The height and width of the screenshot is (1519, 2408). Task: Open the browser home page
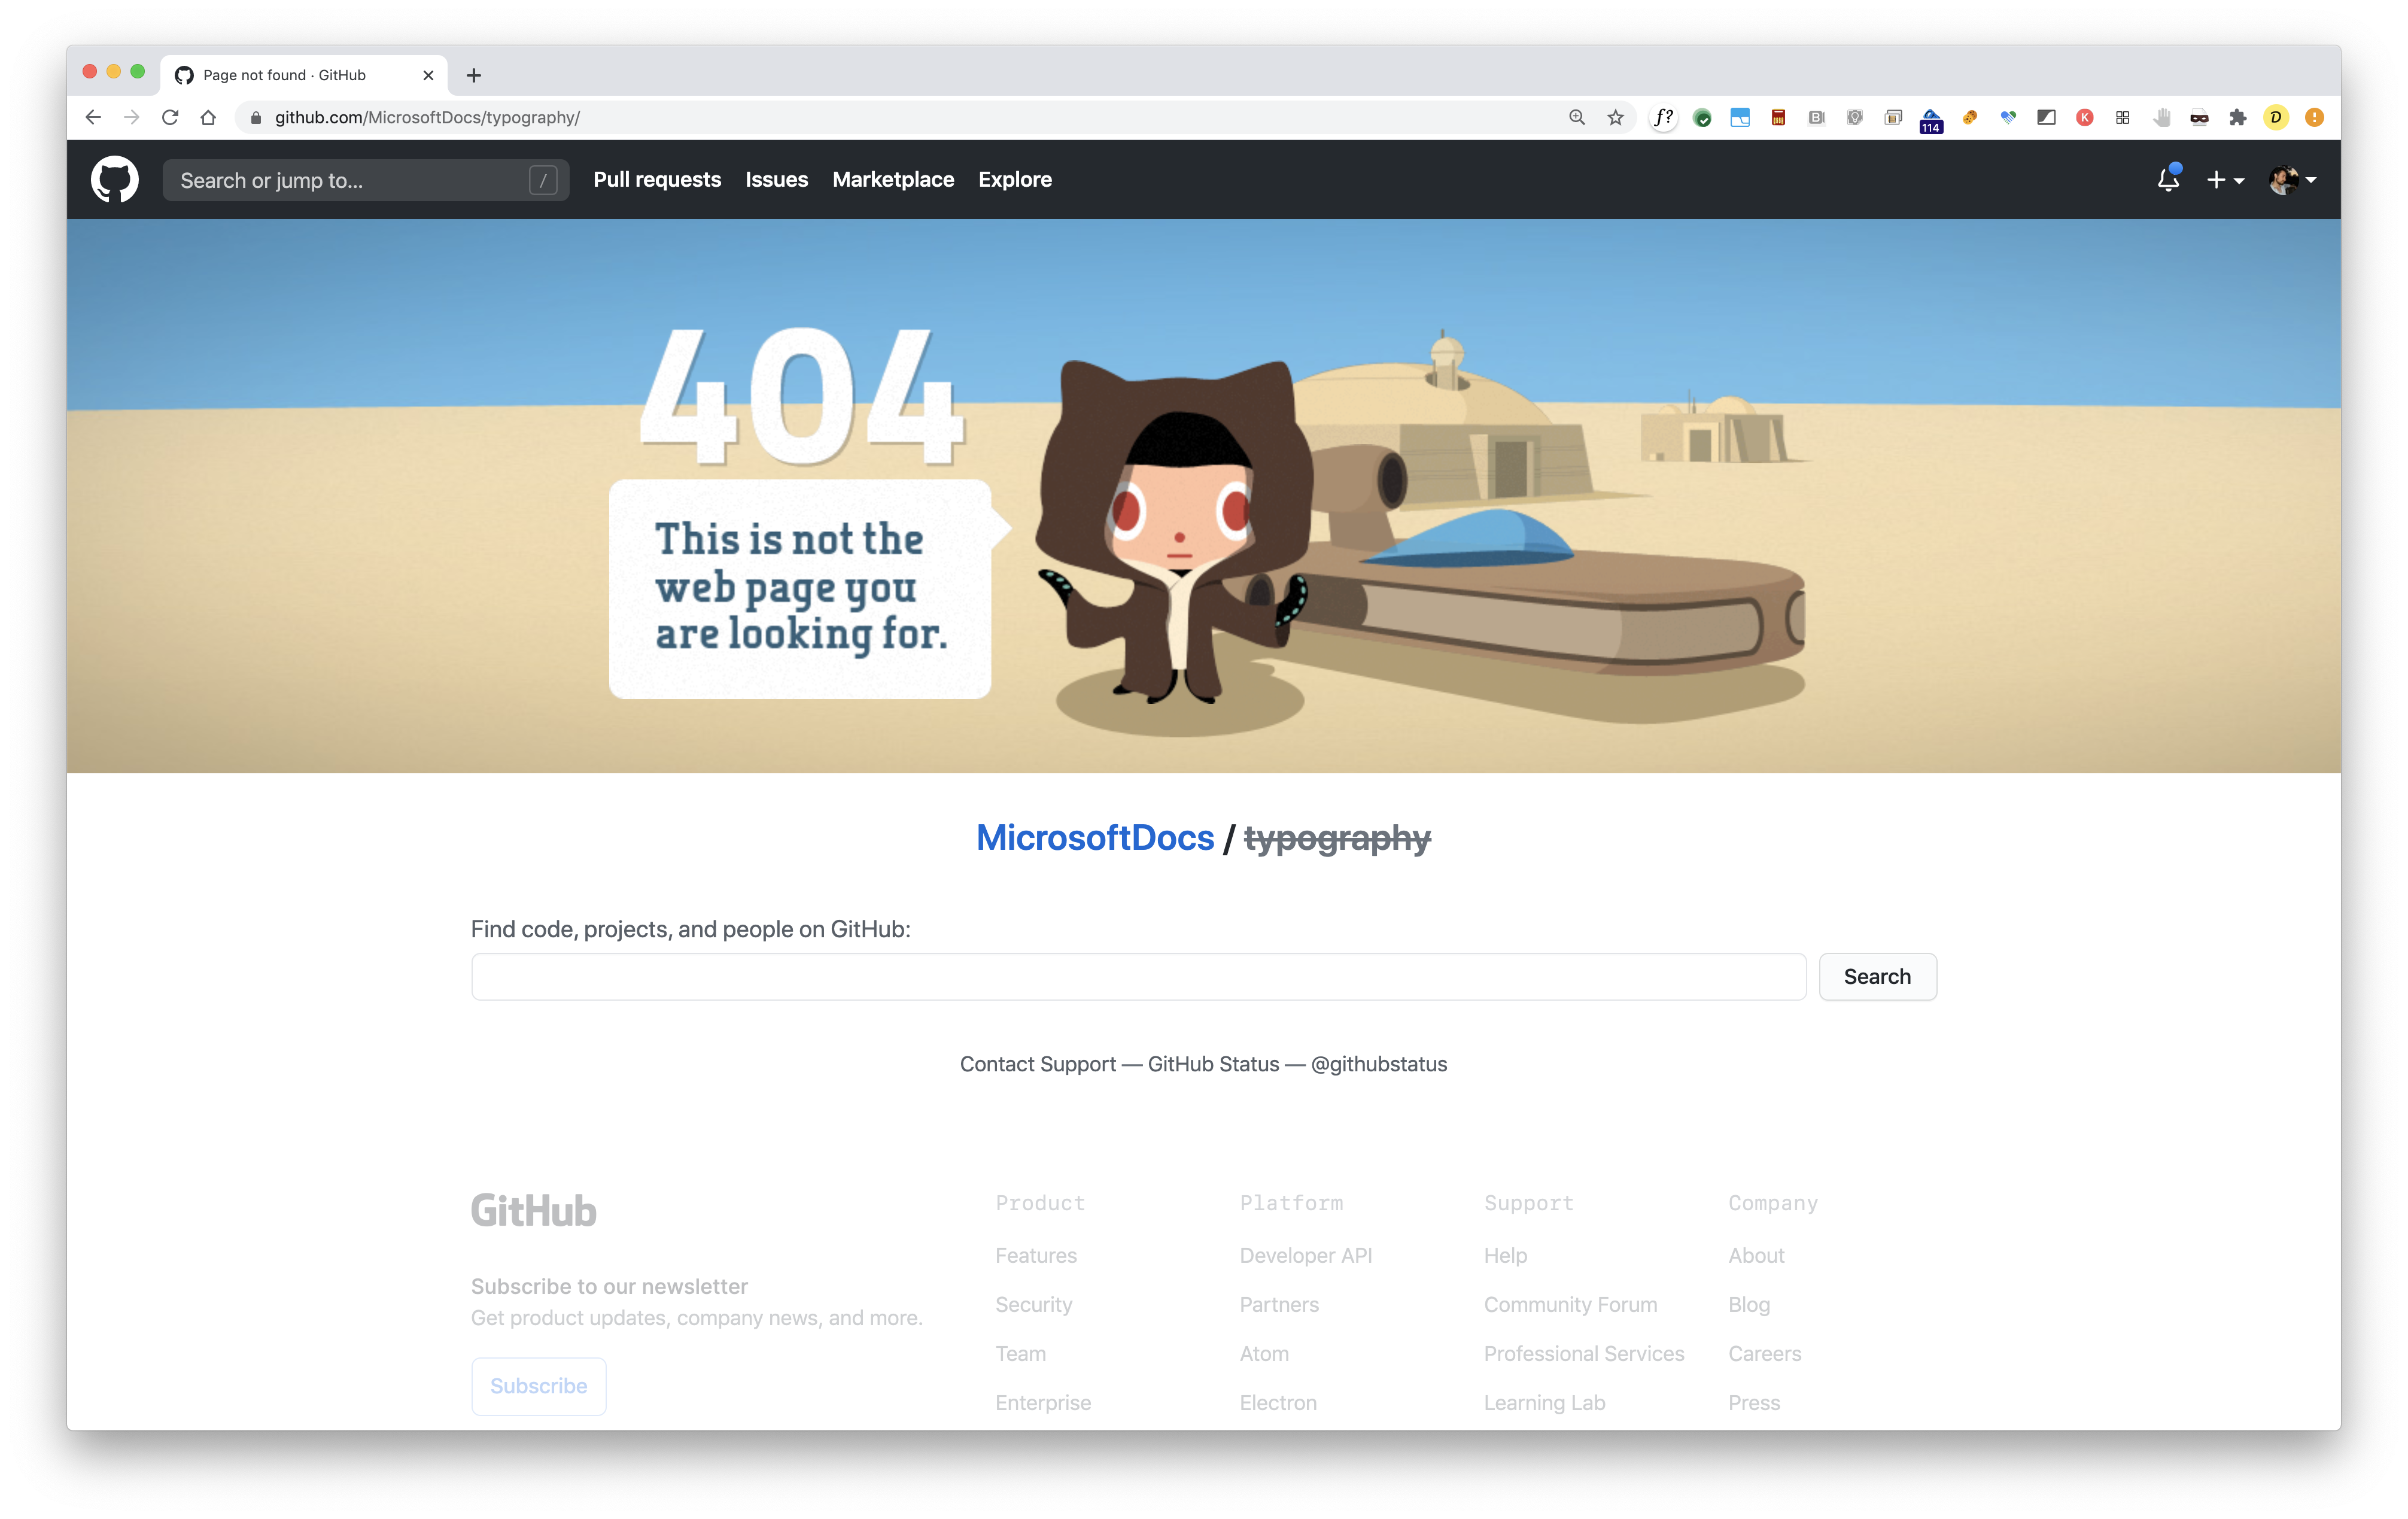[x=208, y=117]
